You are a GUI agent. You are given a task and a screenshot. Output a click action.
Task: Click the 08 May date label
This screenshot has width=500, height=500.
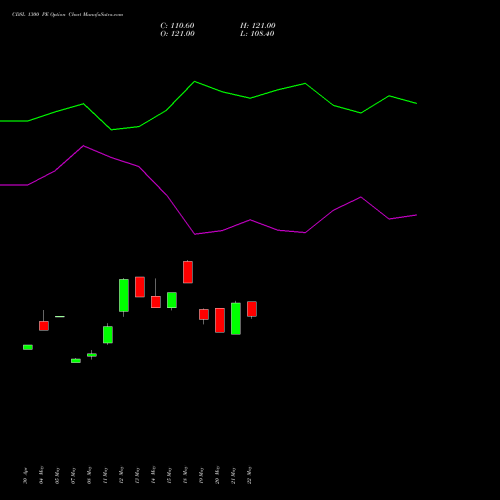[89, 476]
